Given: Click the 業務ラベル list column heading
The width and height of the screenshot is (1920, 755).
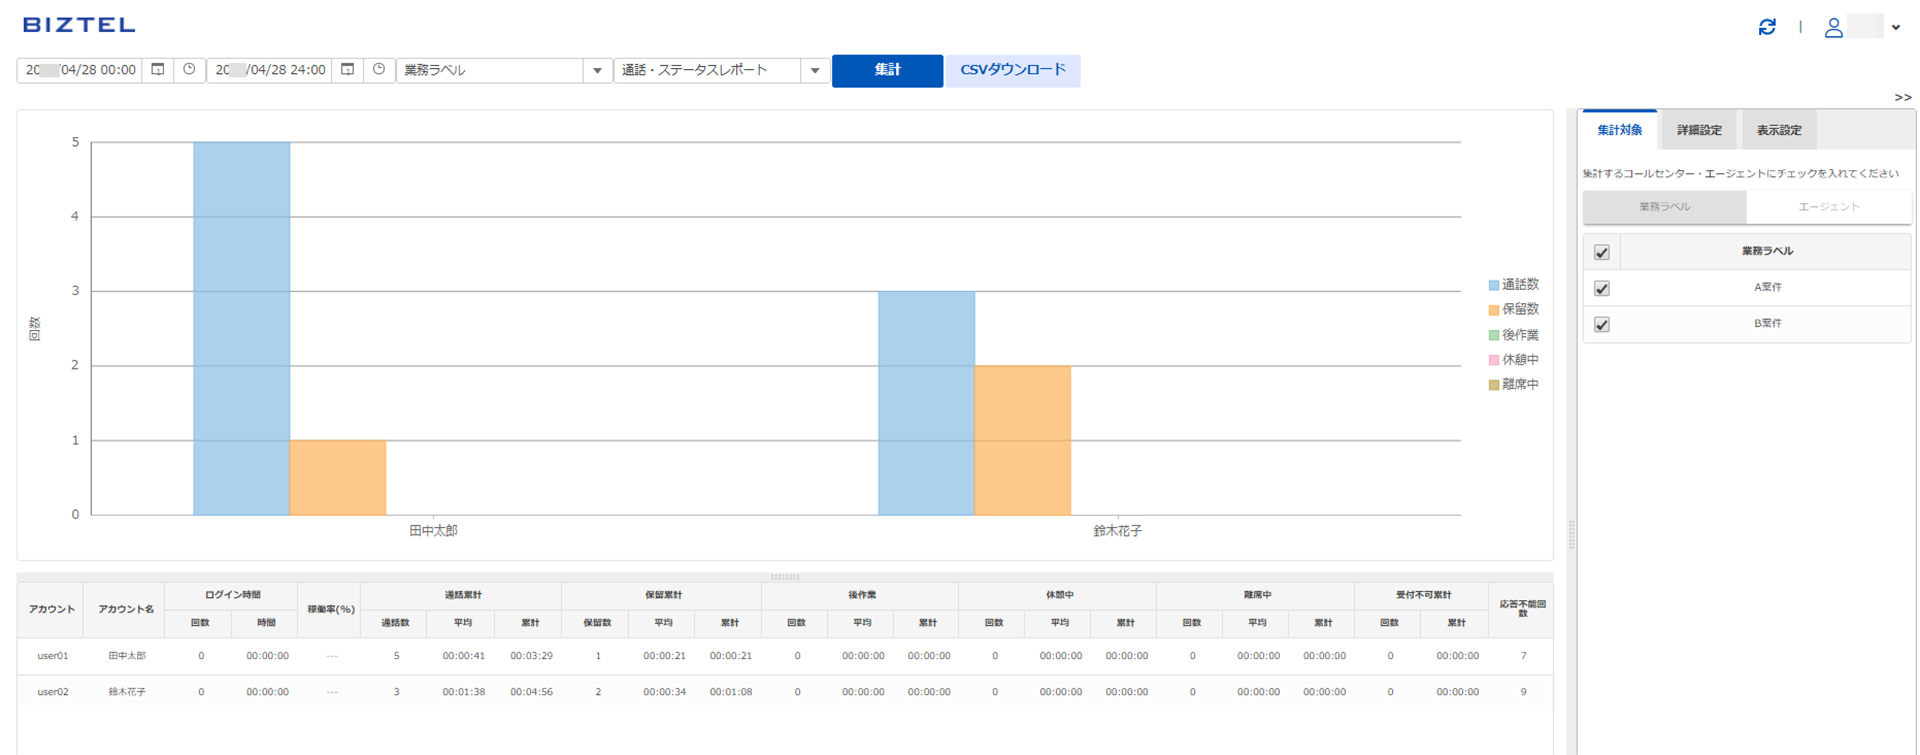Looking at the screenshot, I should click(x=1767, y=251).
